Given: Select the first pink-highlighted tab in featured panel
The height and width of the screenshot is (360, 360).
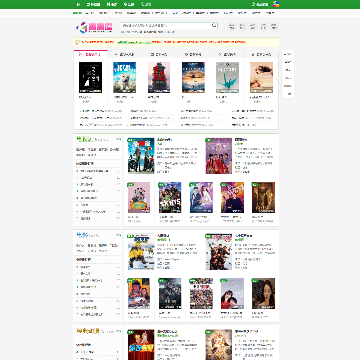Looking at the screenshot, I should [90, 54].
